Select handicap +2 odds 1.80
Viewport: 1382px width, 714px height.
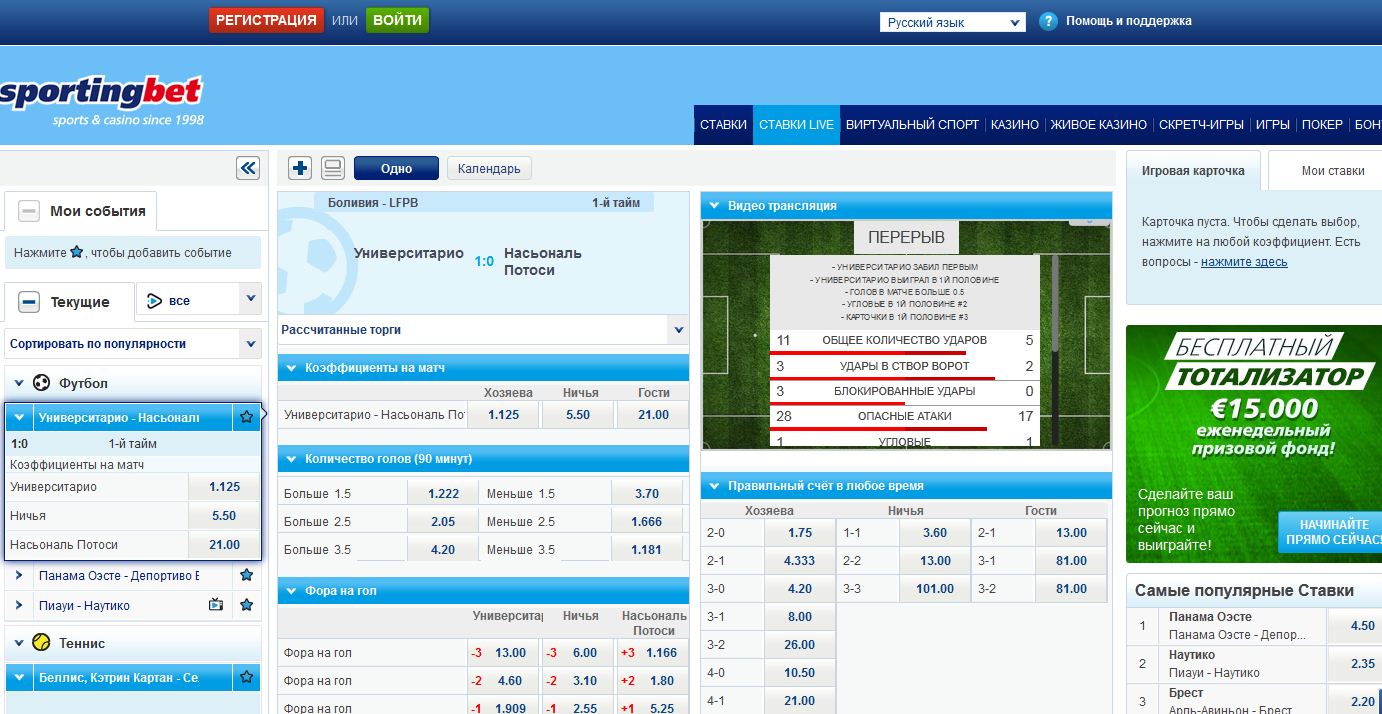click(653, 681)
